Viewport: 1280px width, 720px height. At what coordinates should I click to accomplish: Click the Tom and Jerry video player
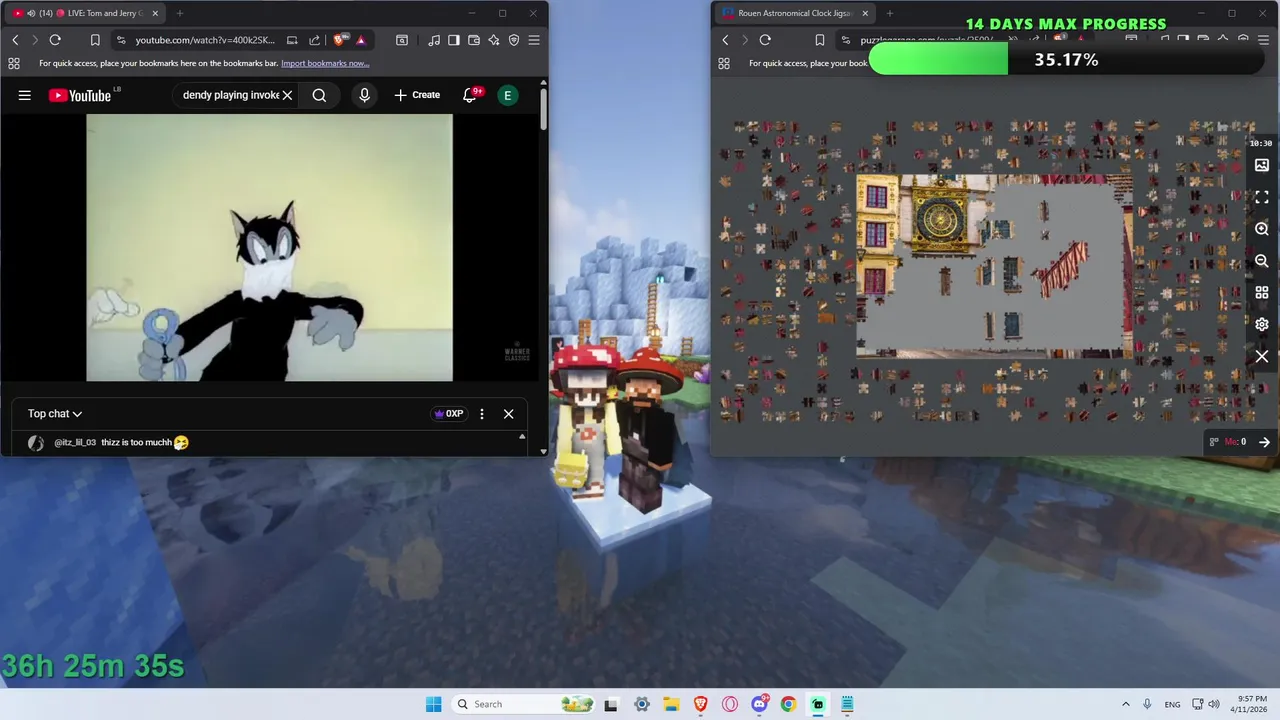click(x=269, y=247)
